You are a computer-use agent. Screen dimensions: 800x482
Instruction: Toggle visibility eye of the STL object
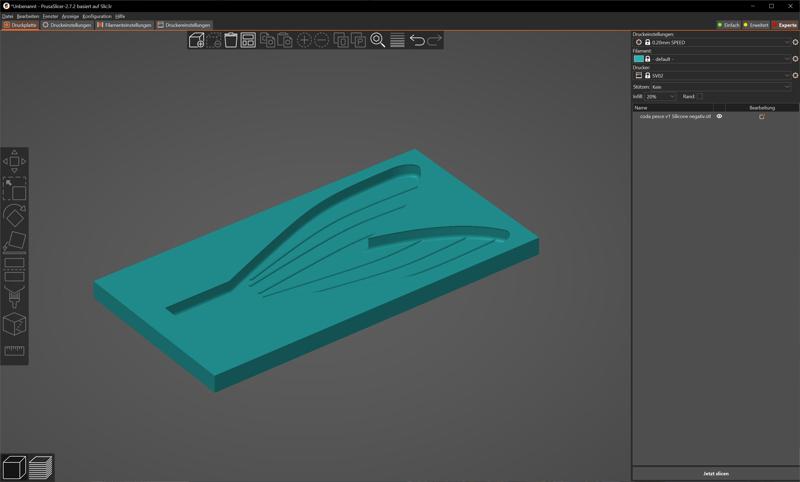pyautogui.click(x=719, y=116)
